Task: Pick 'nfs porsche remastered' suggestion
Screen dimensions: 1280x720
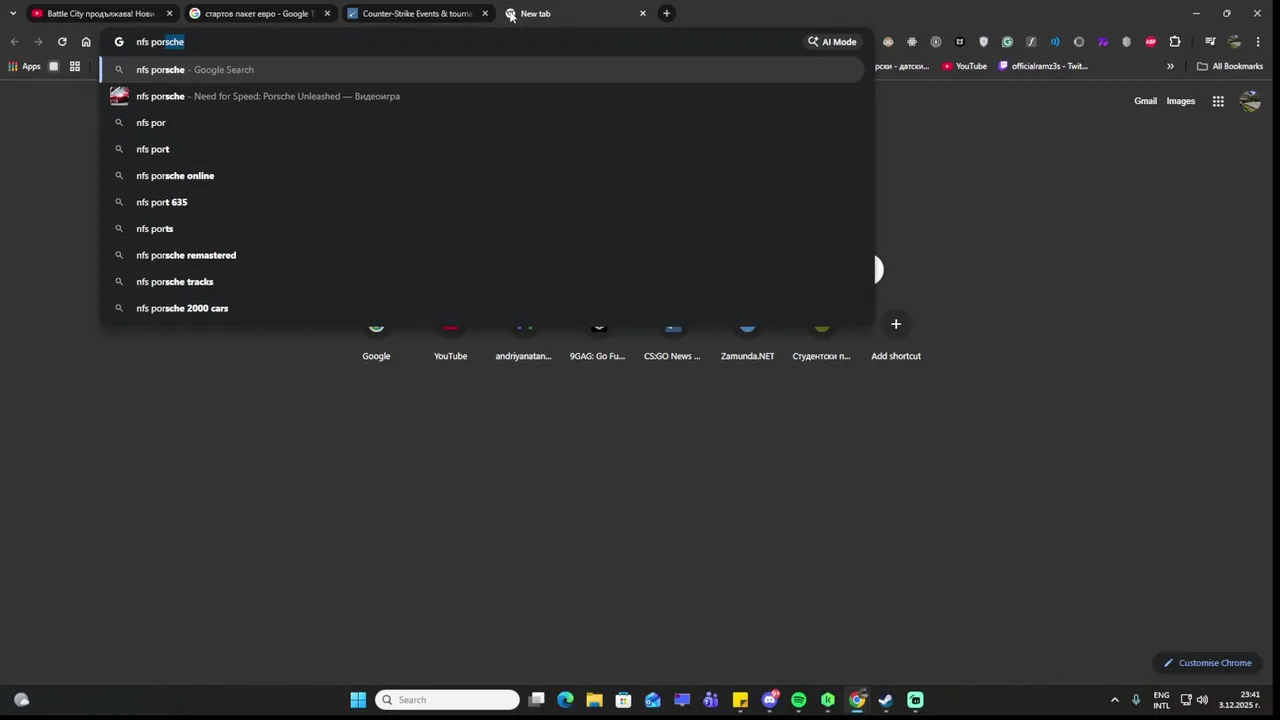Action: (x=482, y=255)
